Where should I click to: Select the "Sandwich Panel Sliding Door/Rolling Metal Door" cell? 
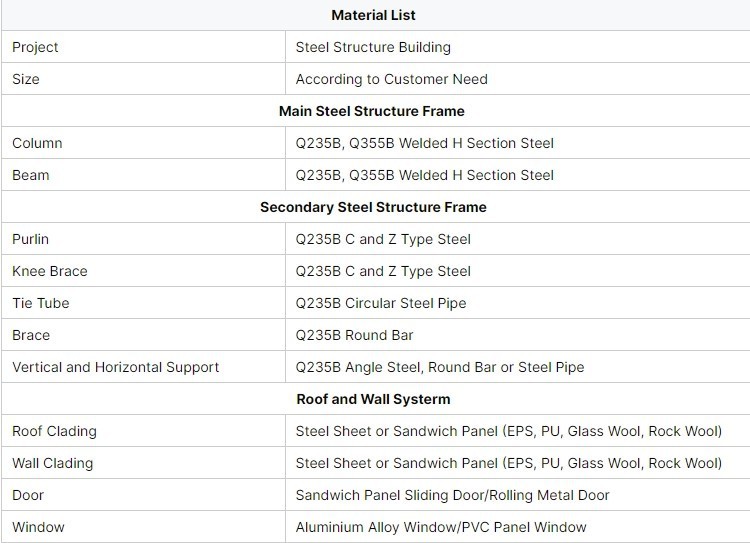452,495
